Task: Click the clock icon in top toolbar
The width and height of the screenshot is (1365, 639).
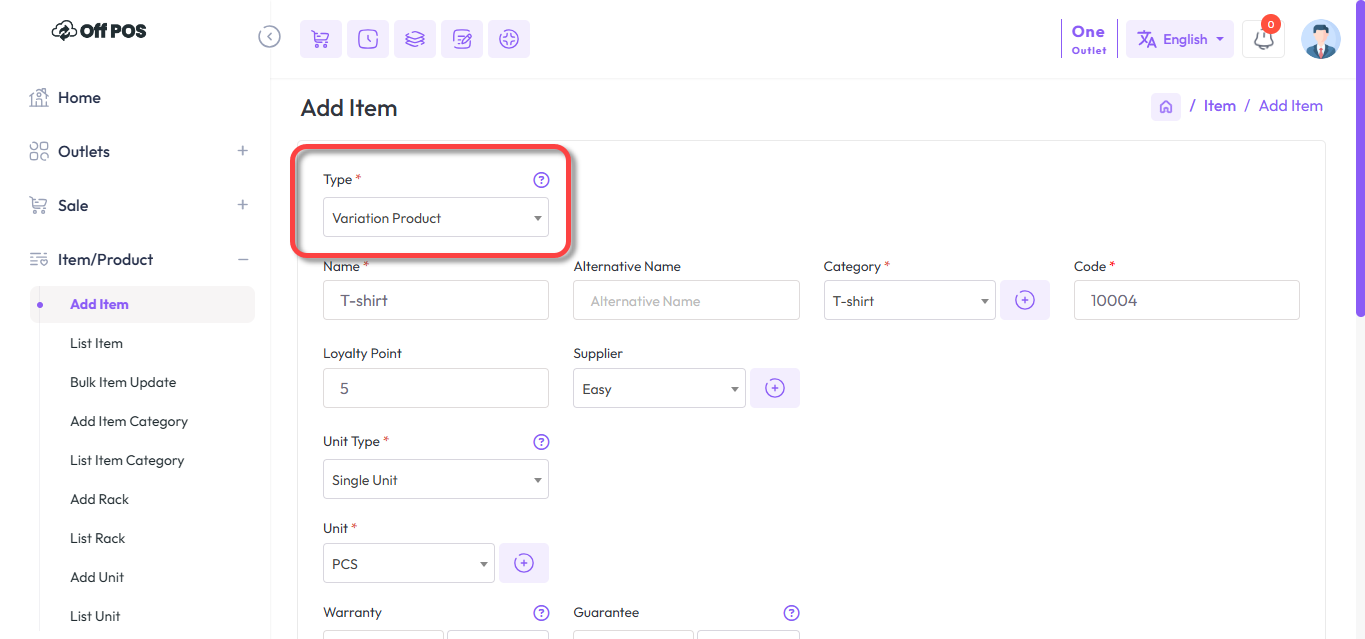Action: [367, 39]
